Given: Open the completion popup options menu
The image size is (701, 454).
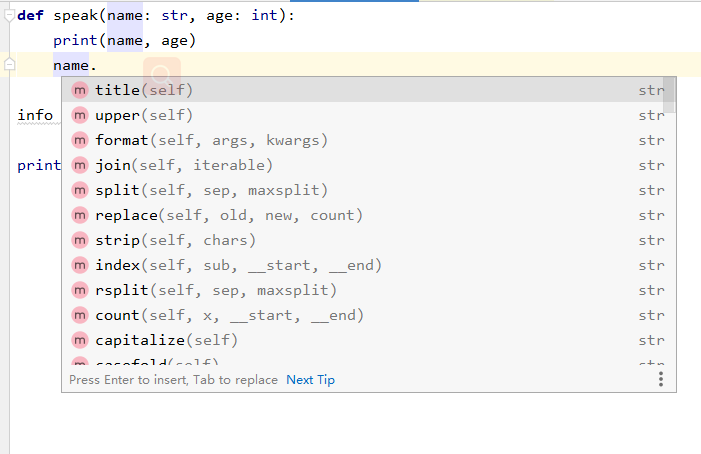Looking at the screenshot, I should tap(660, 379).
